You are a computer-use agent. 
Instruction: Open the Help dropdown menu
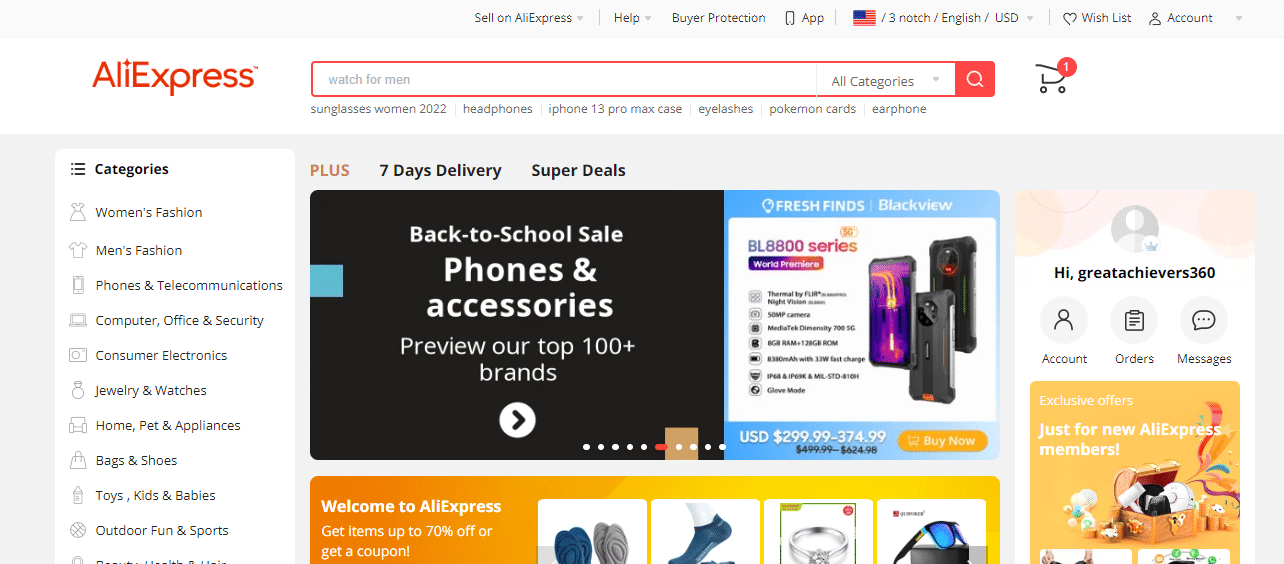tap(632, 18)
